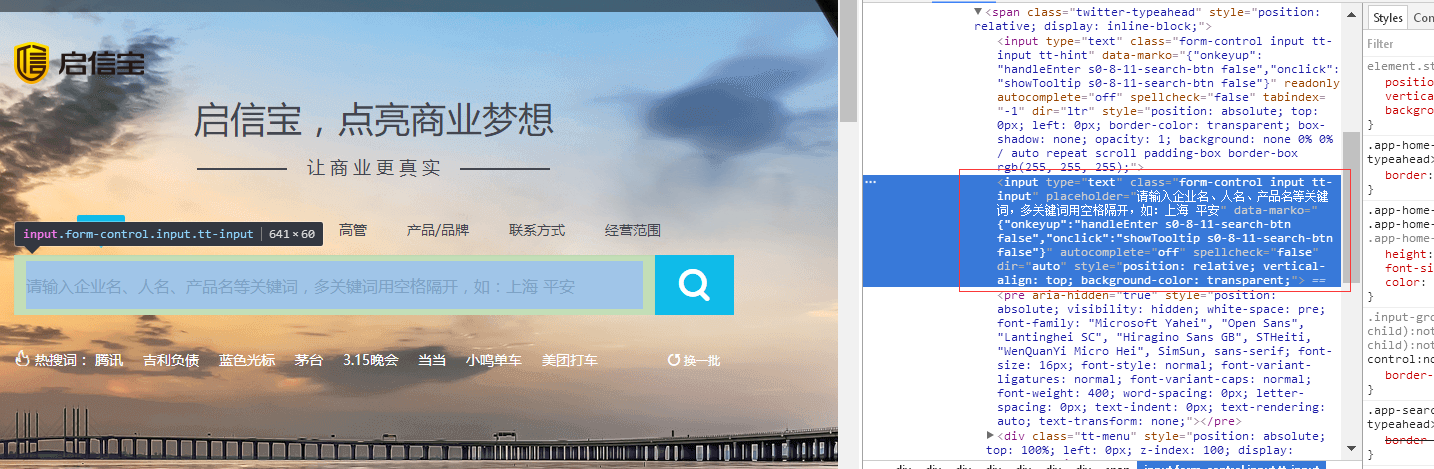
Task: Click hot keyword 吉利负债
Action: point(171,360)
